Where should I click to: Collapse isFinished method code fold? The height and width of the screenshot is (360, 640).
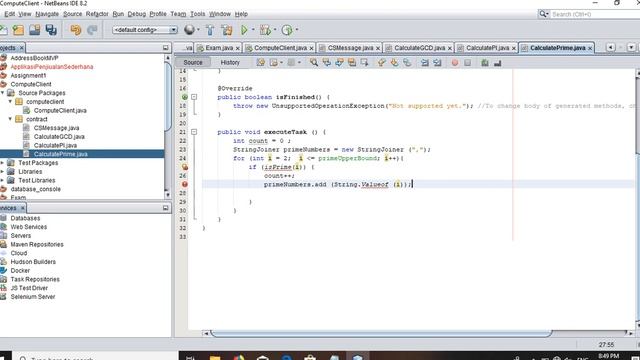pyautogui.click(x=194, y=97)
